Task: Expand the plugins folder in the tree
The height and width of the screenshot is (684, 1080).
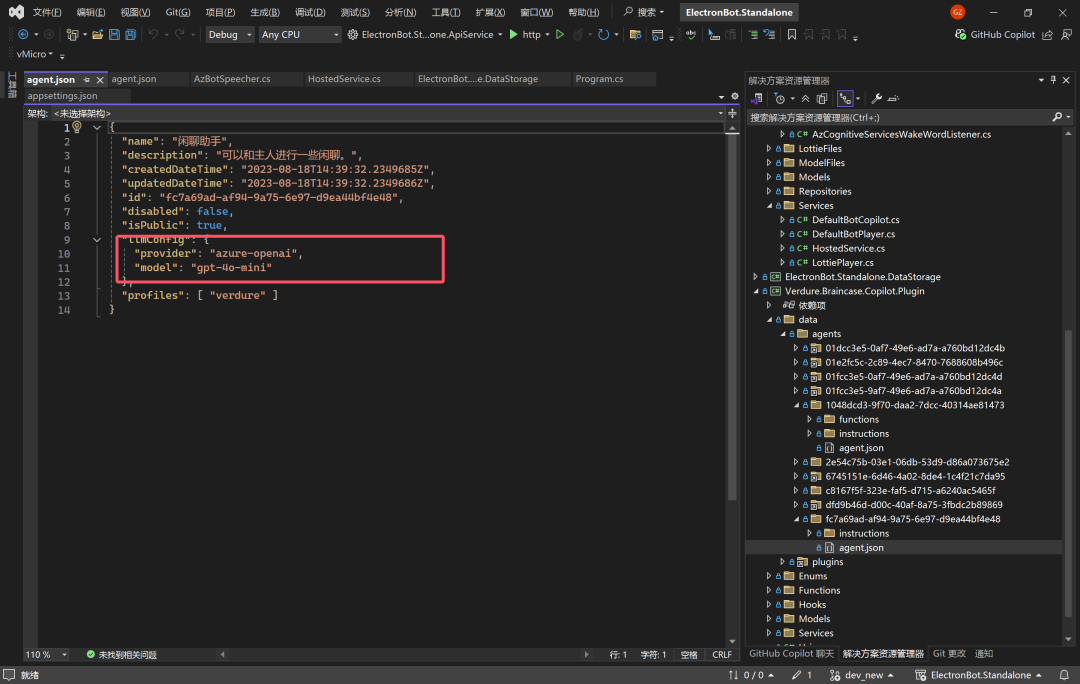Action: 782,562
